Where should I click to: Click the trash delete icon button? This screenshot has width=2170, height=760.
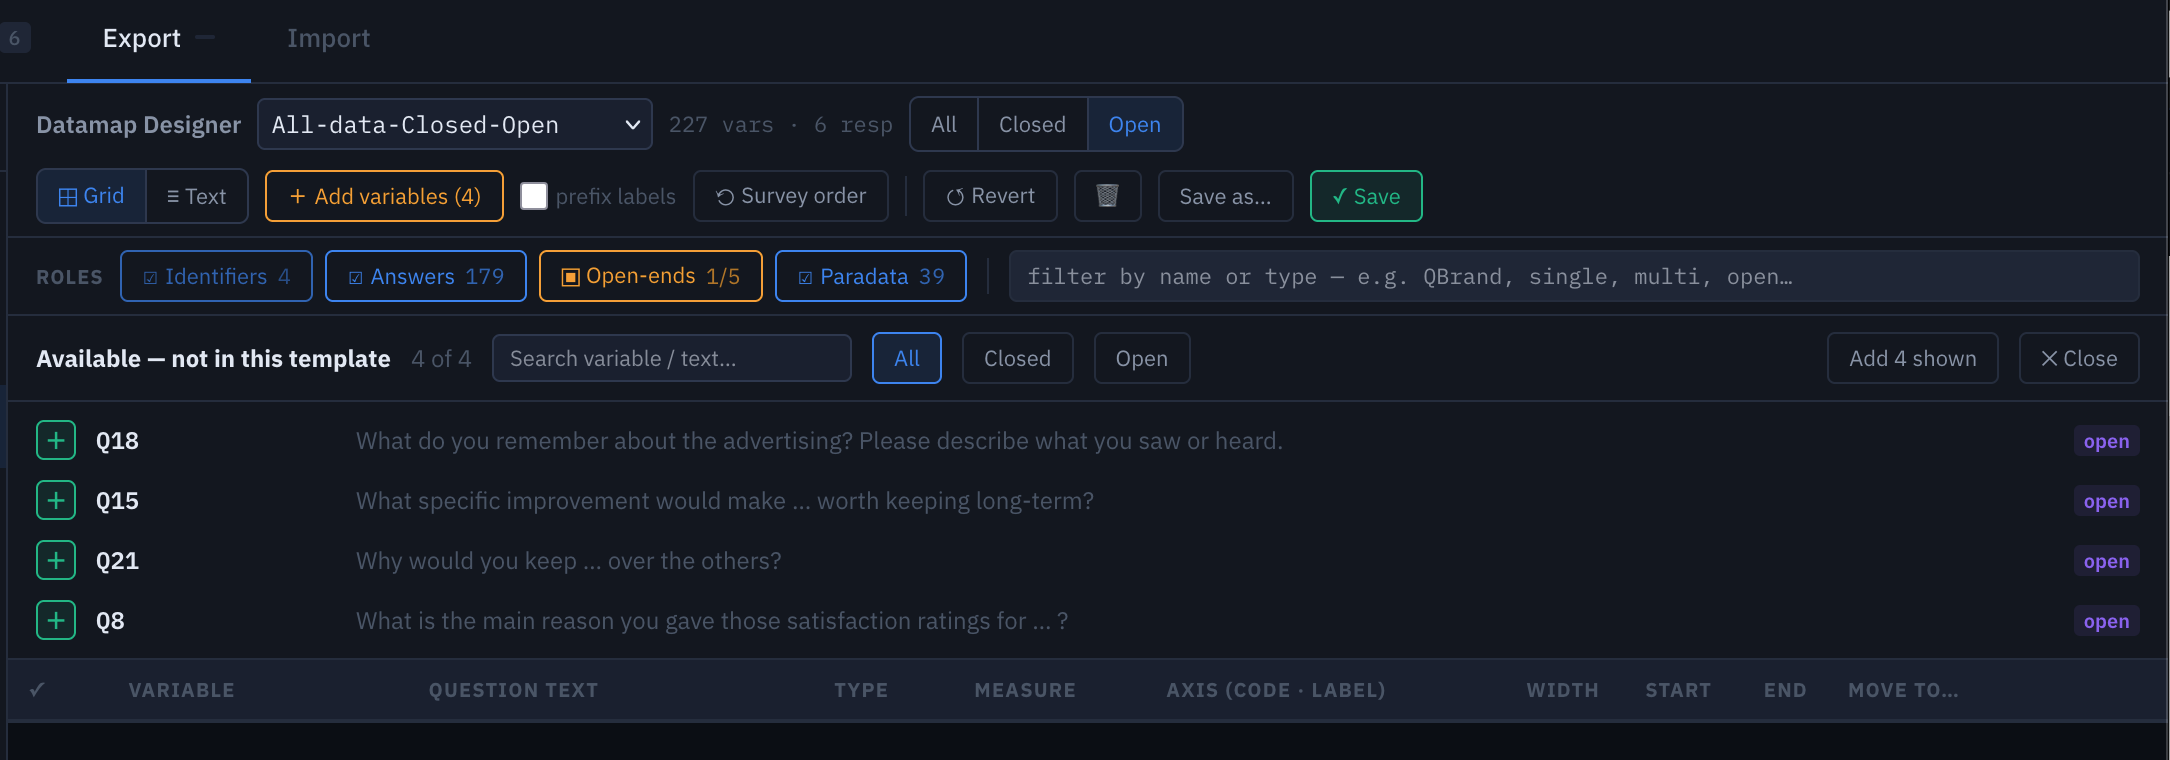coord(1107,196)
